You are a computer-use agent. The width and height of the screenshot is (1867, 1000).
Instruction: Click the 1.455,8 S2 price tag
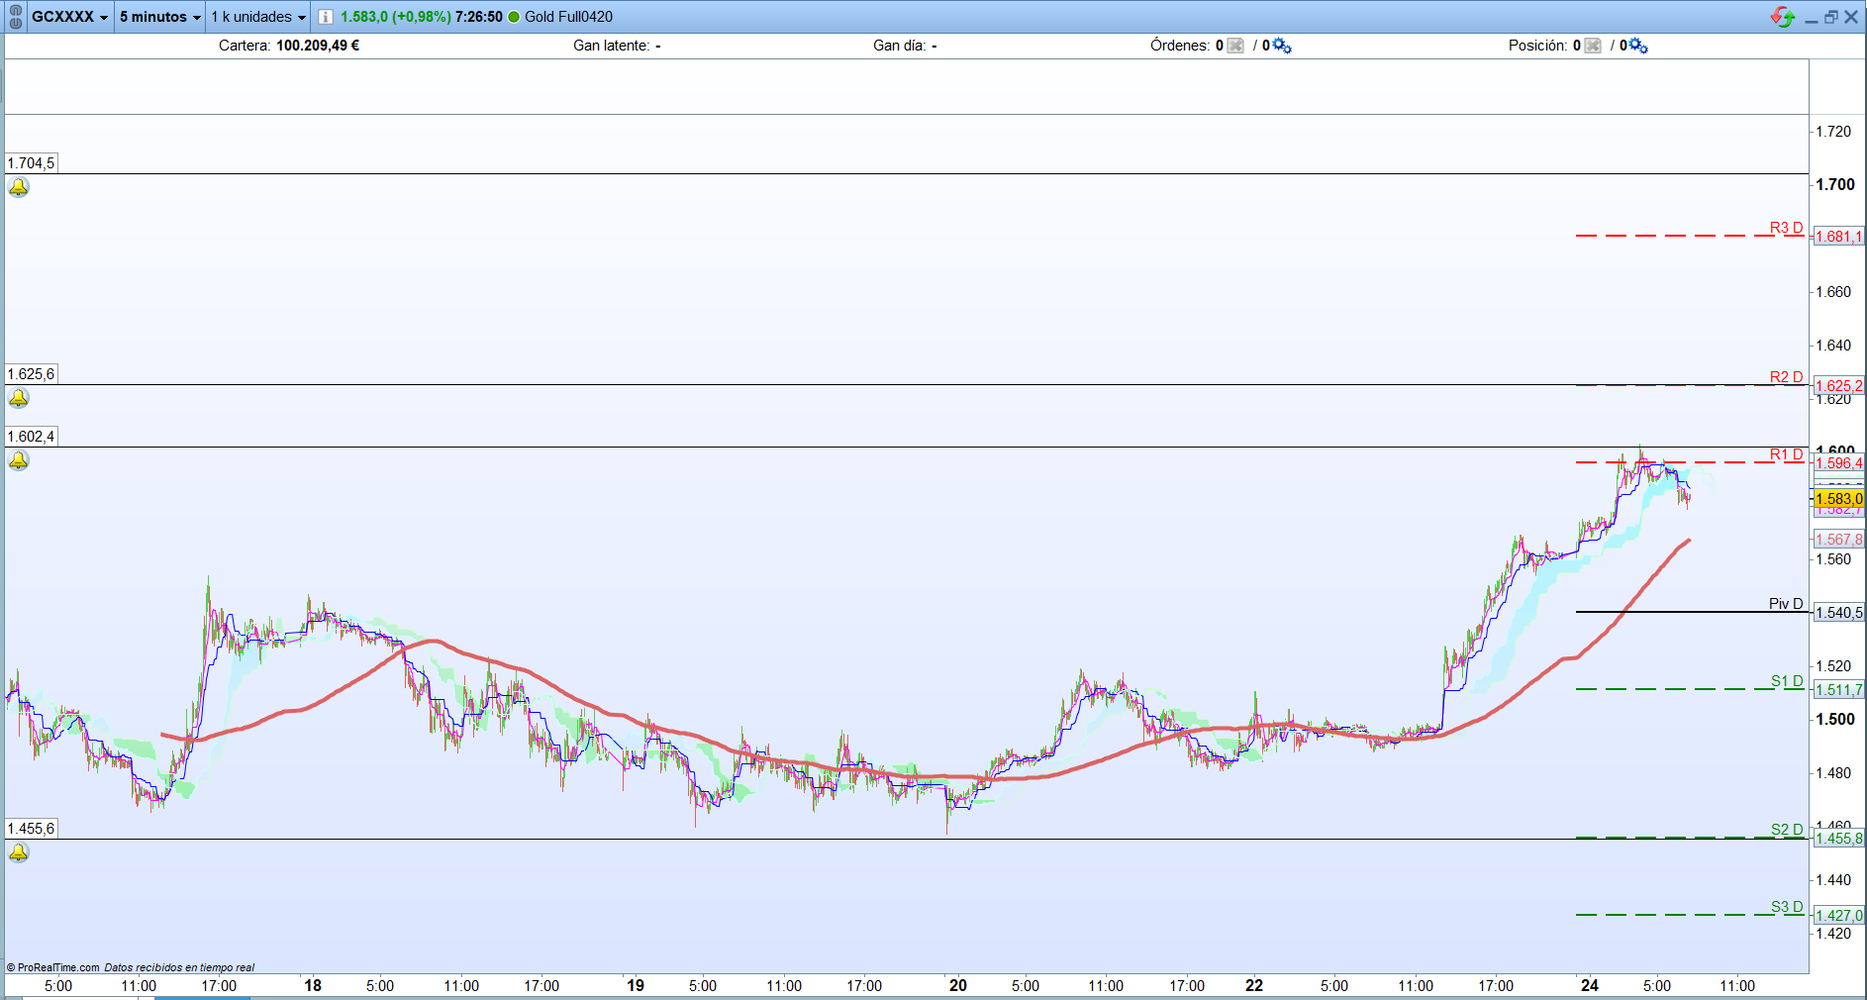pyautogui.click(x=1839, y=839)
